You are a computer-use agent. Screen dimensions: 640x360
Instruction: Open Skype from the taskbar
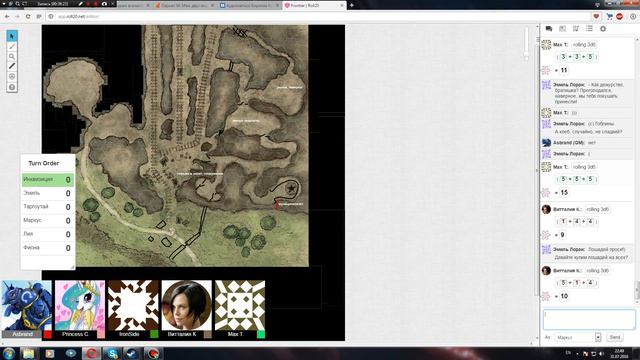tap(112, 353)
